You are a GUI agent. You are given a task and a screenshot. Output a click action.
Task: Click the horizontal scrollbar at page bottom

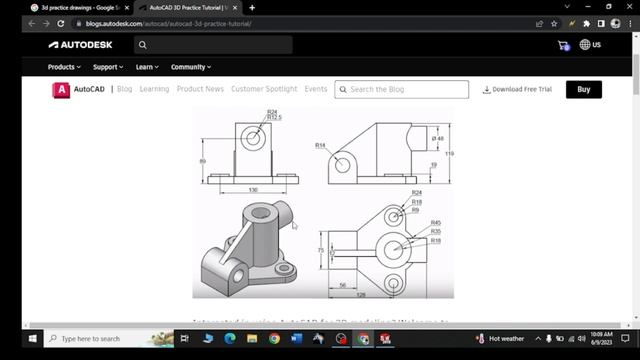point(325,325)
